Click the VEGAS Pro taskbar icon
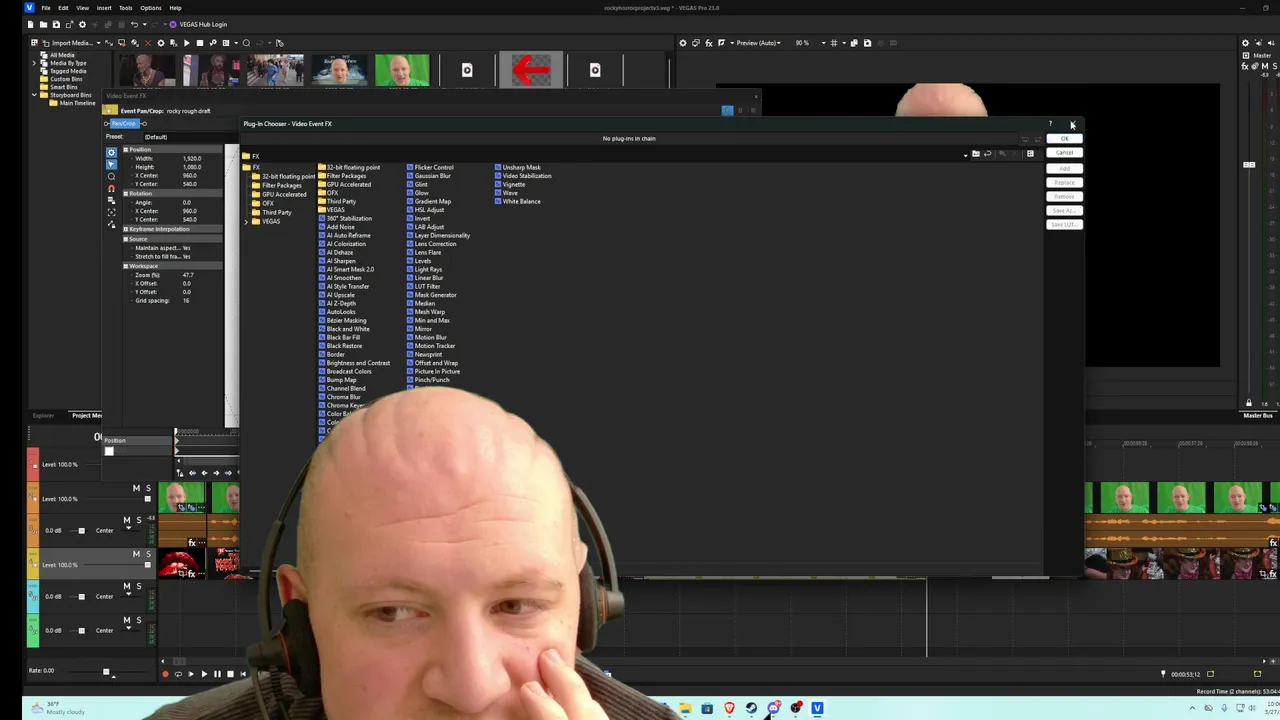The width and height of the screenshot is (1280, 720). [x=817, y=708]
